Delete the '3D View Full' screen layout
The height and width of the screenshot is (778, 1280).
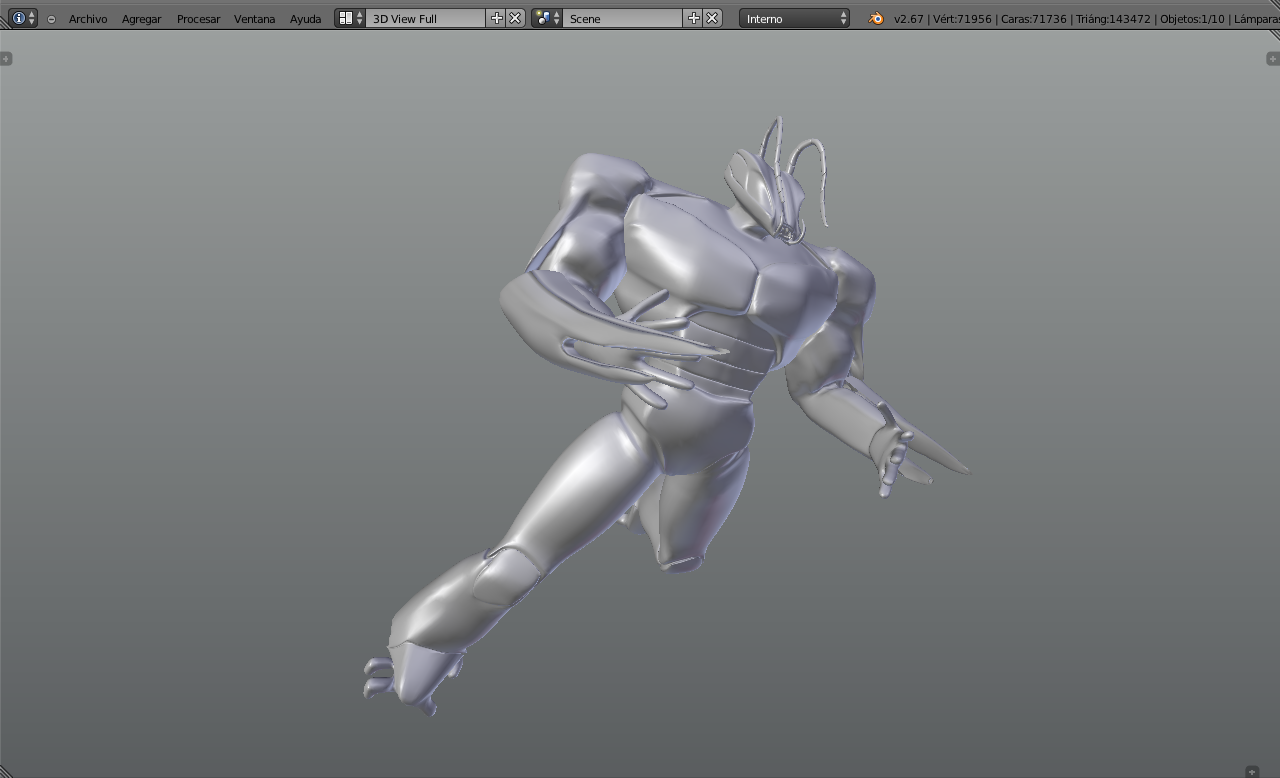[x=515, y=18]
